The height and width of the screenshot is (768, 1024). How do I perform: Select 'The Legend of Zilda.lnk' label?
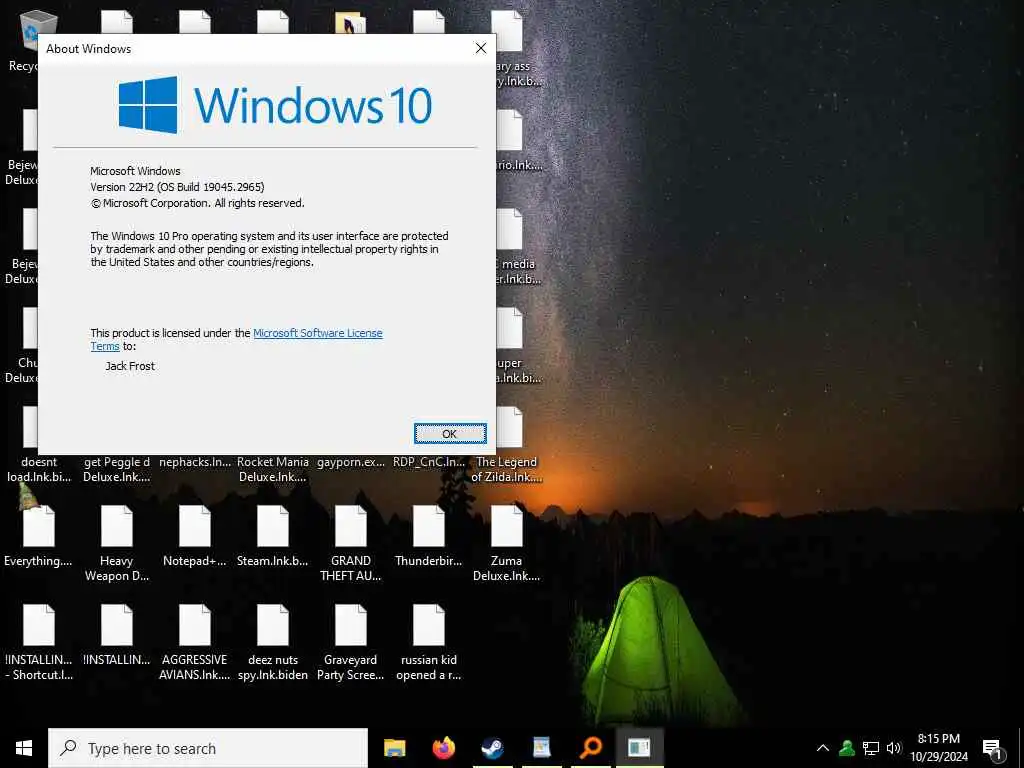(x=507, y=470)
